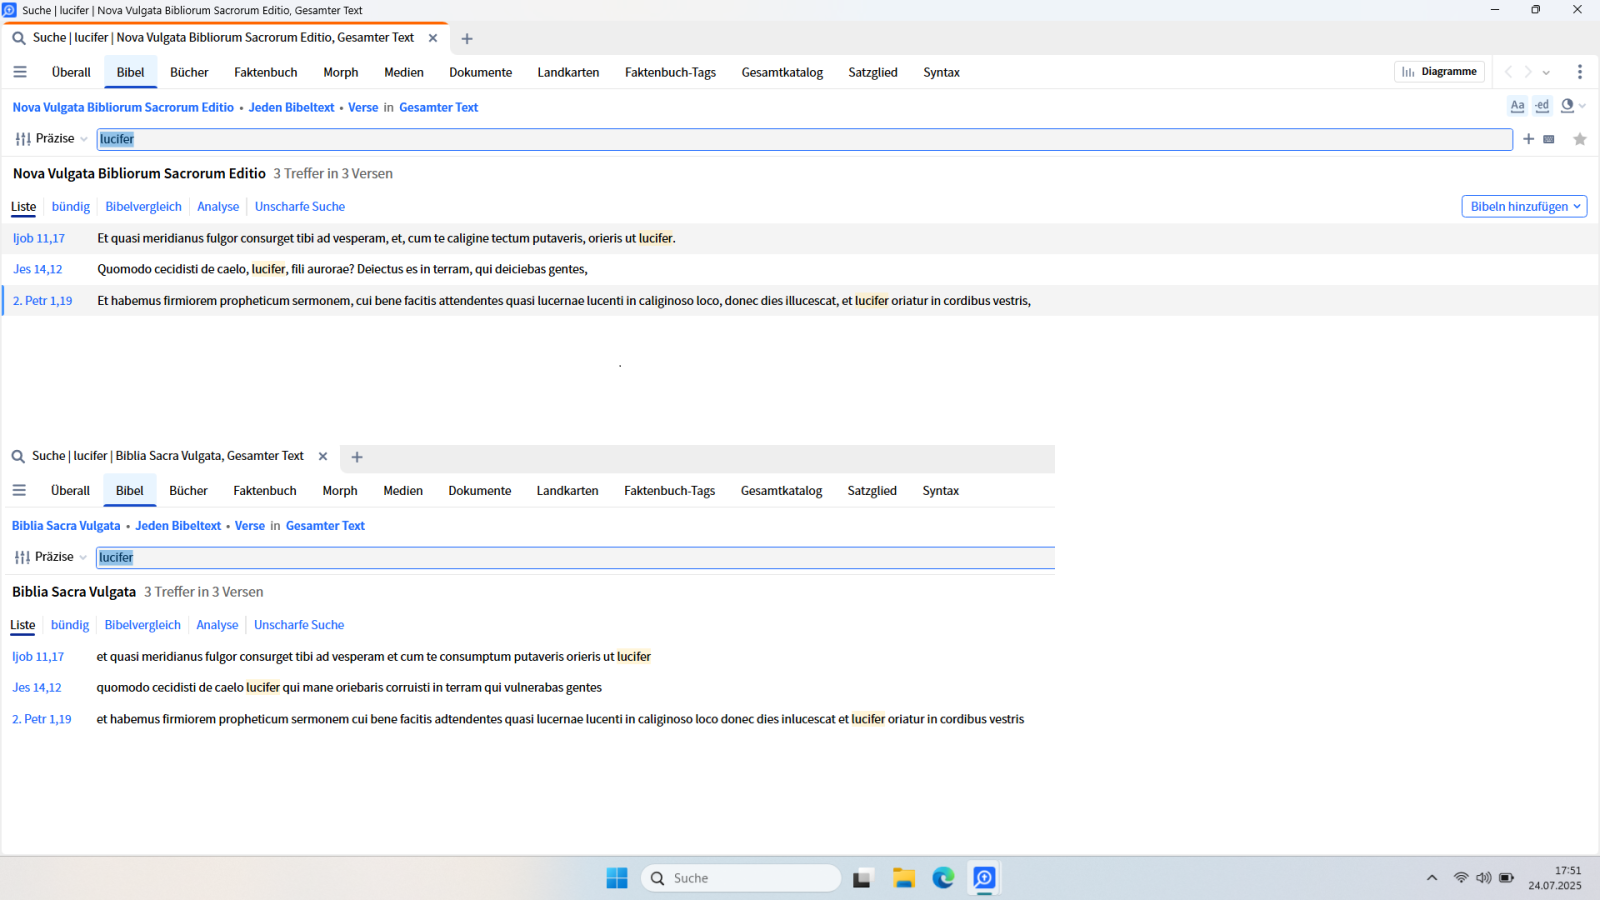Click the star icon to favorite this search

(1580, 139)
